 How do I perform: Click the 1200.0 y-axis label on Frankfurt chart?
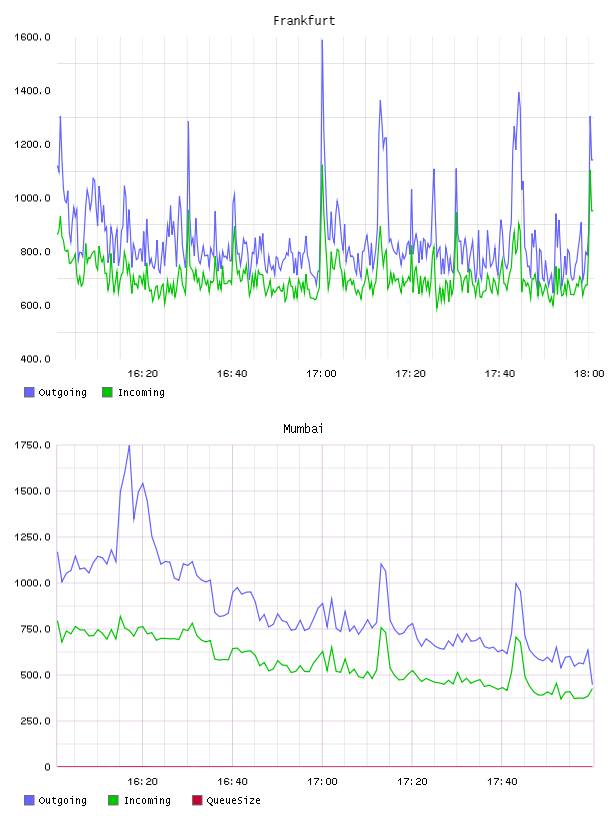(x=32, y=144)
